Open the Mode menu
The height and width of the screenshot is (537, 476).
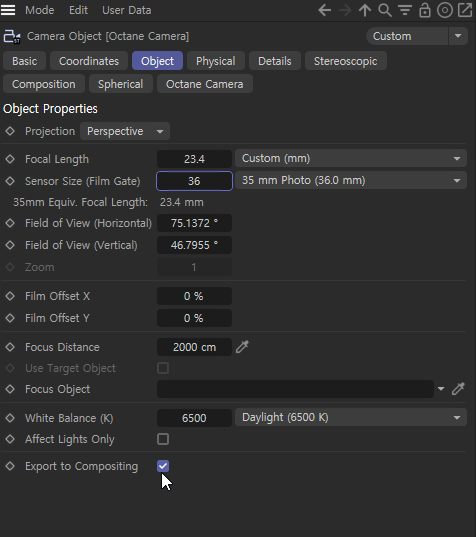[40, 10]
